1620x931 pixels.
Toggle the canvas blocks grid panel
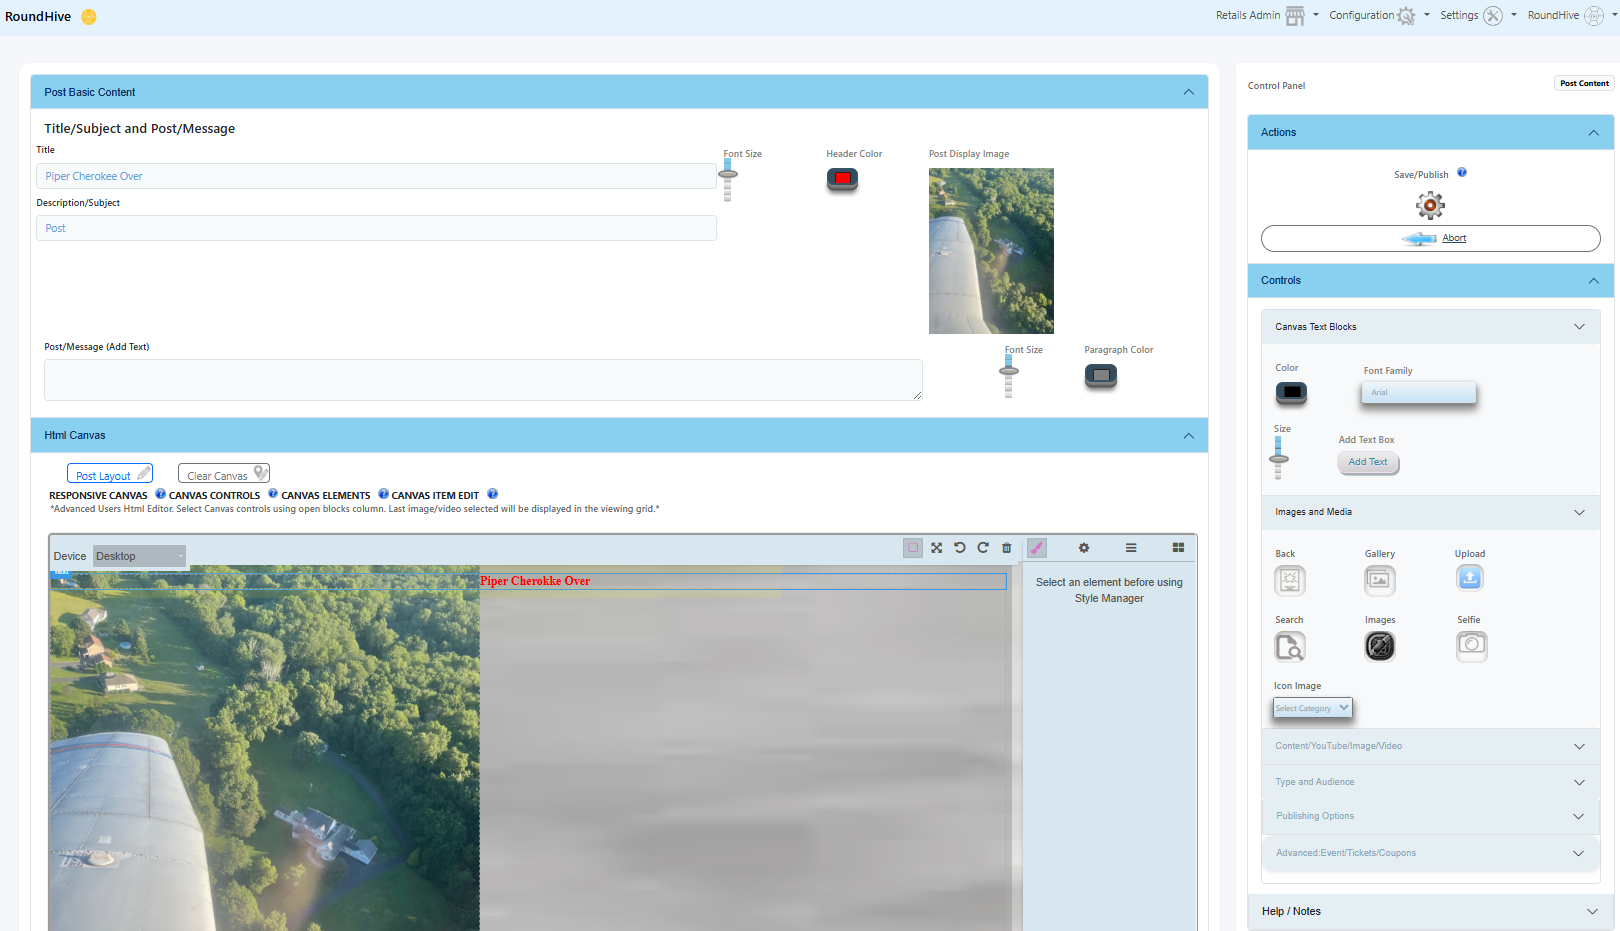1178,548
